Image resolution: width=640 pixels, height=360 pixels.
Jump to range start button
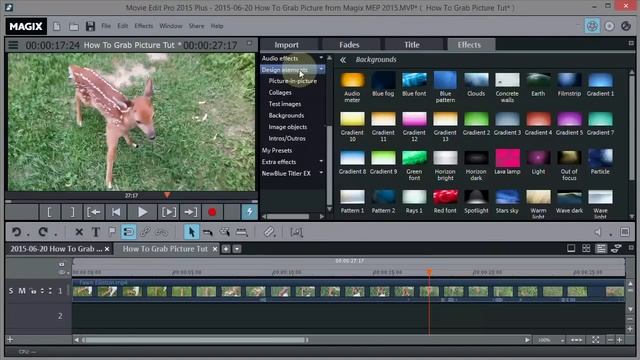pos(94,212)
